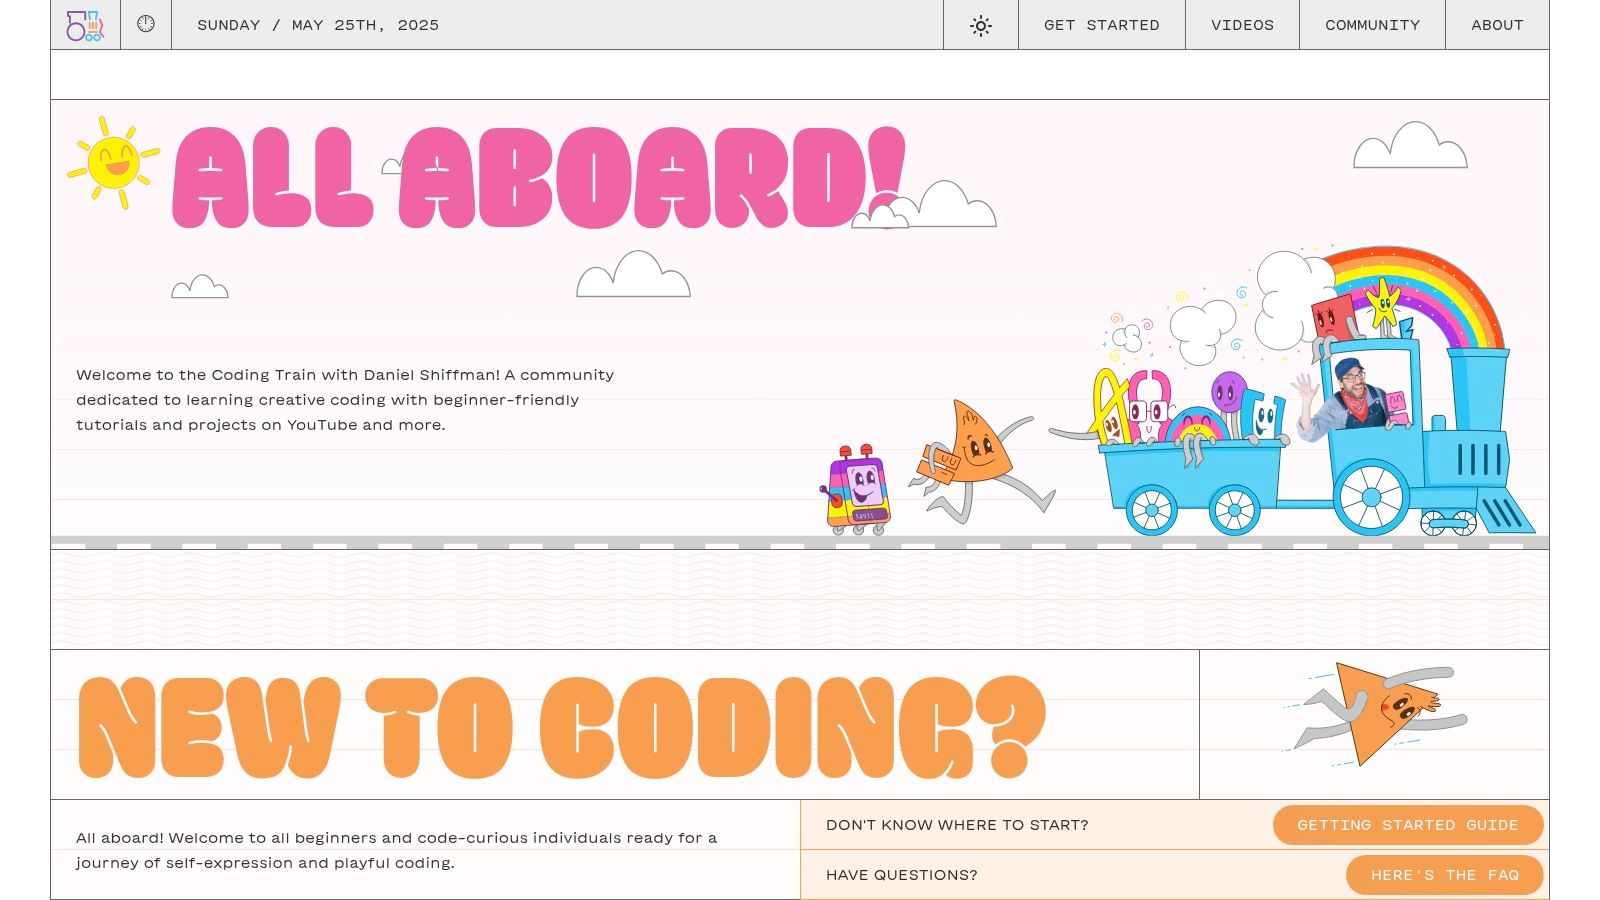Click the rainbow robot character on wheels

coord(858,490)
